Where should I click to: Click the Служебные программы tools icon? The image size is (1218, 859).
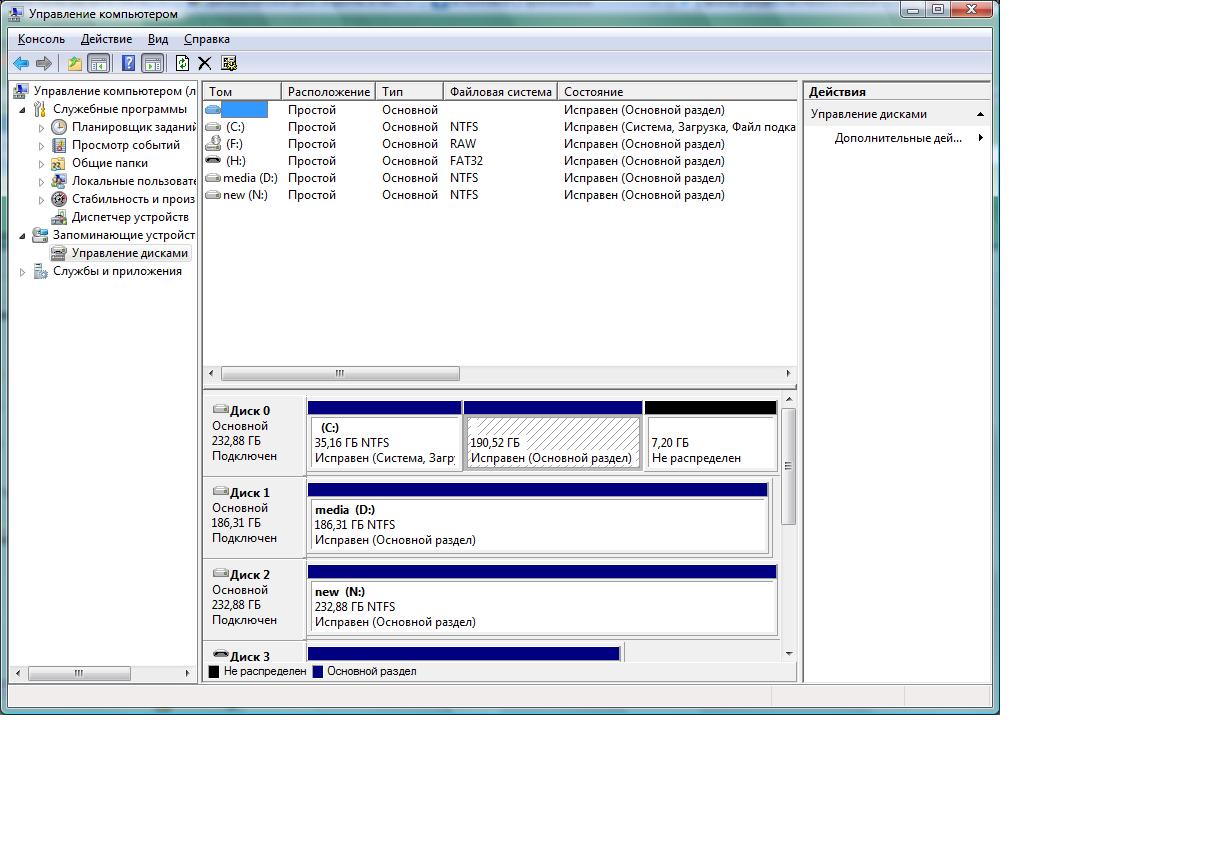(41, 109)
